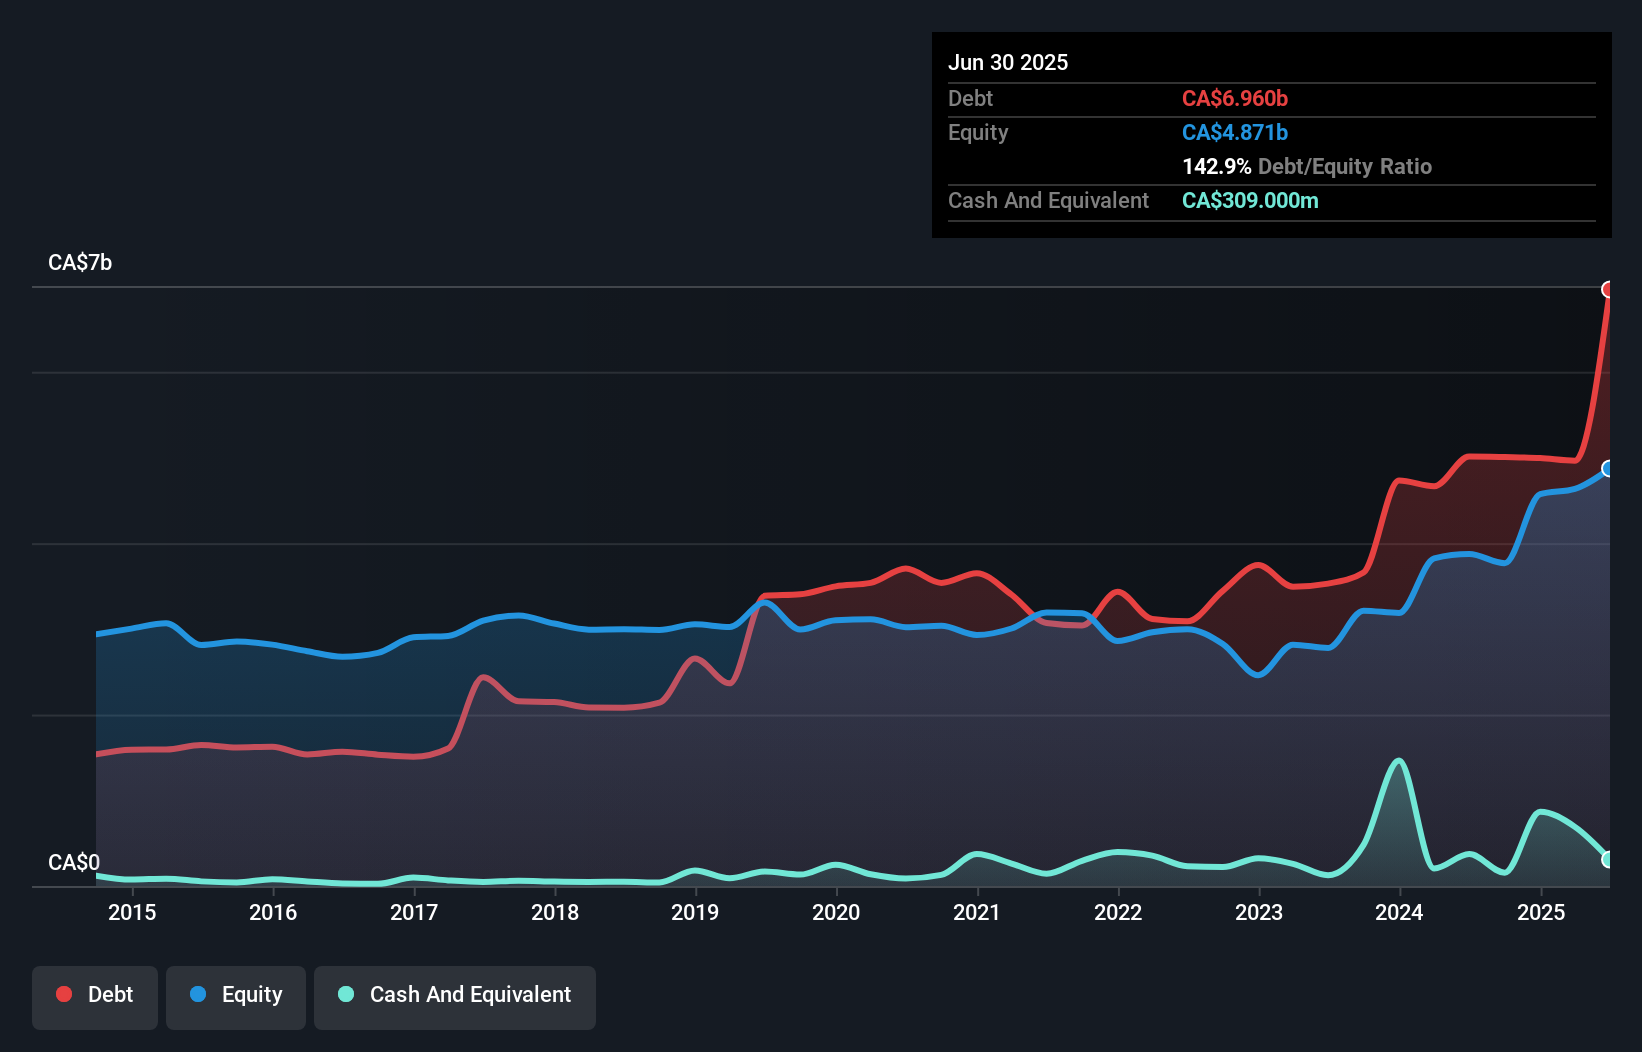Toggle the Debt series legend button
Image resolution: width=1642 pixels, height=1052 pixels.
(x=95, y=996)
